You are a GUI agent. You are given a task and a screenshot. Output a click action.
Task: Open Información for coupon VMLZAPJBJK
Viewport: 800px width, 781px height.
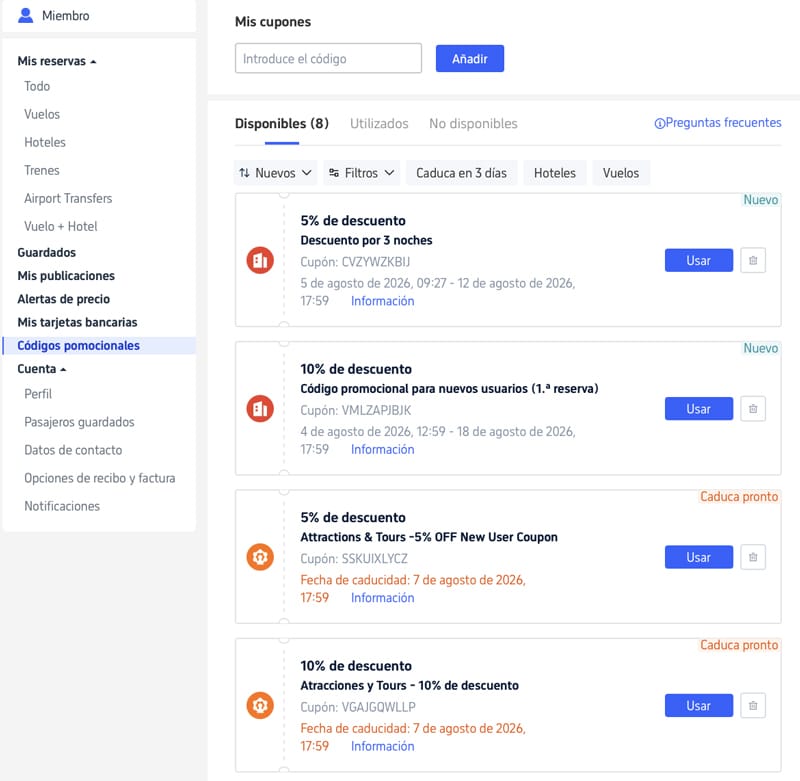click(382, 449)
